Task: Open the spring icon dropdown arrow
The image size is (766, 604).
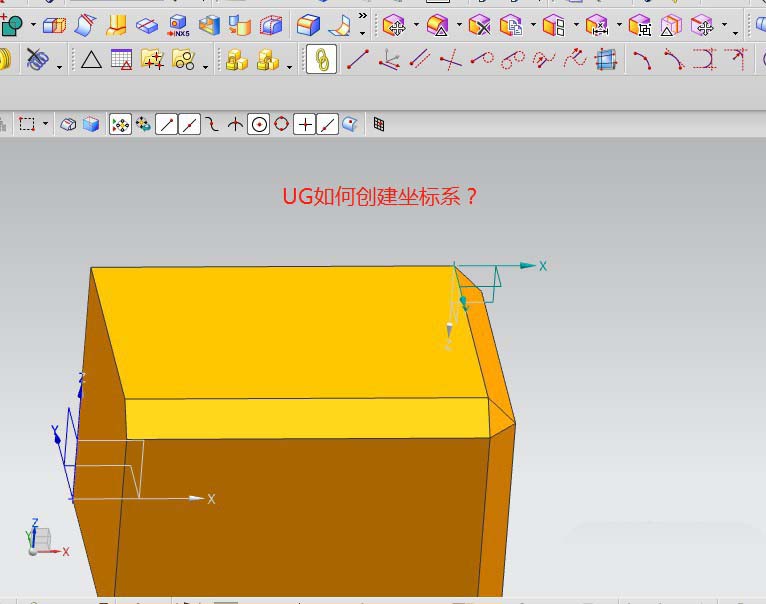Action: pos(60,67)
